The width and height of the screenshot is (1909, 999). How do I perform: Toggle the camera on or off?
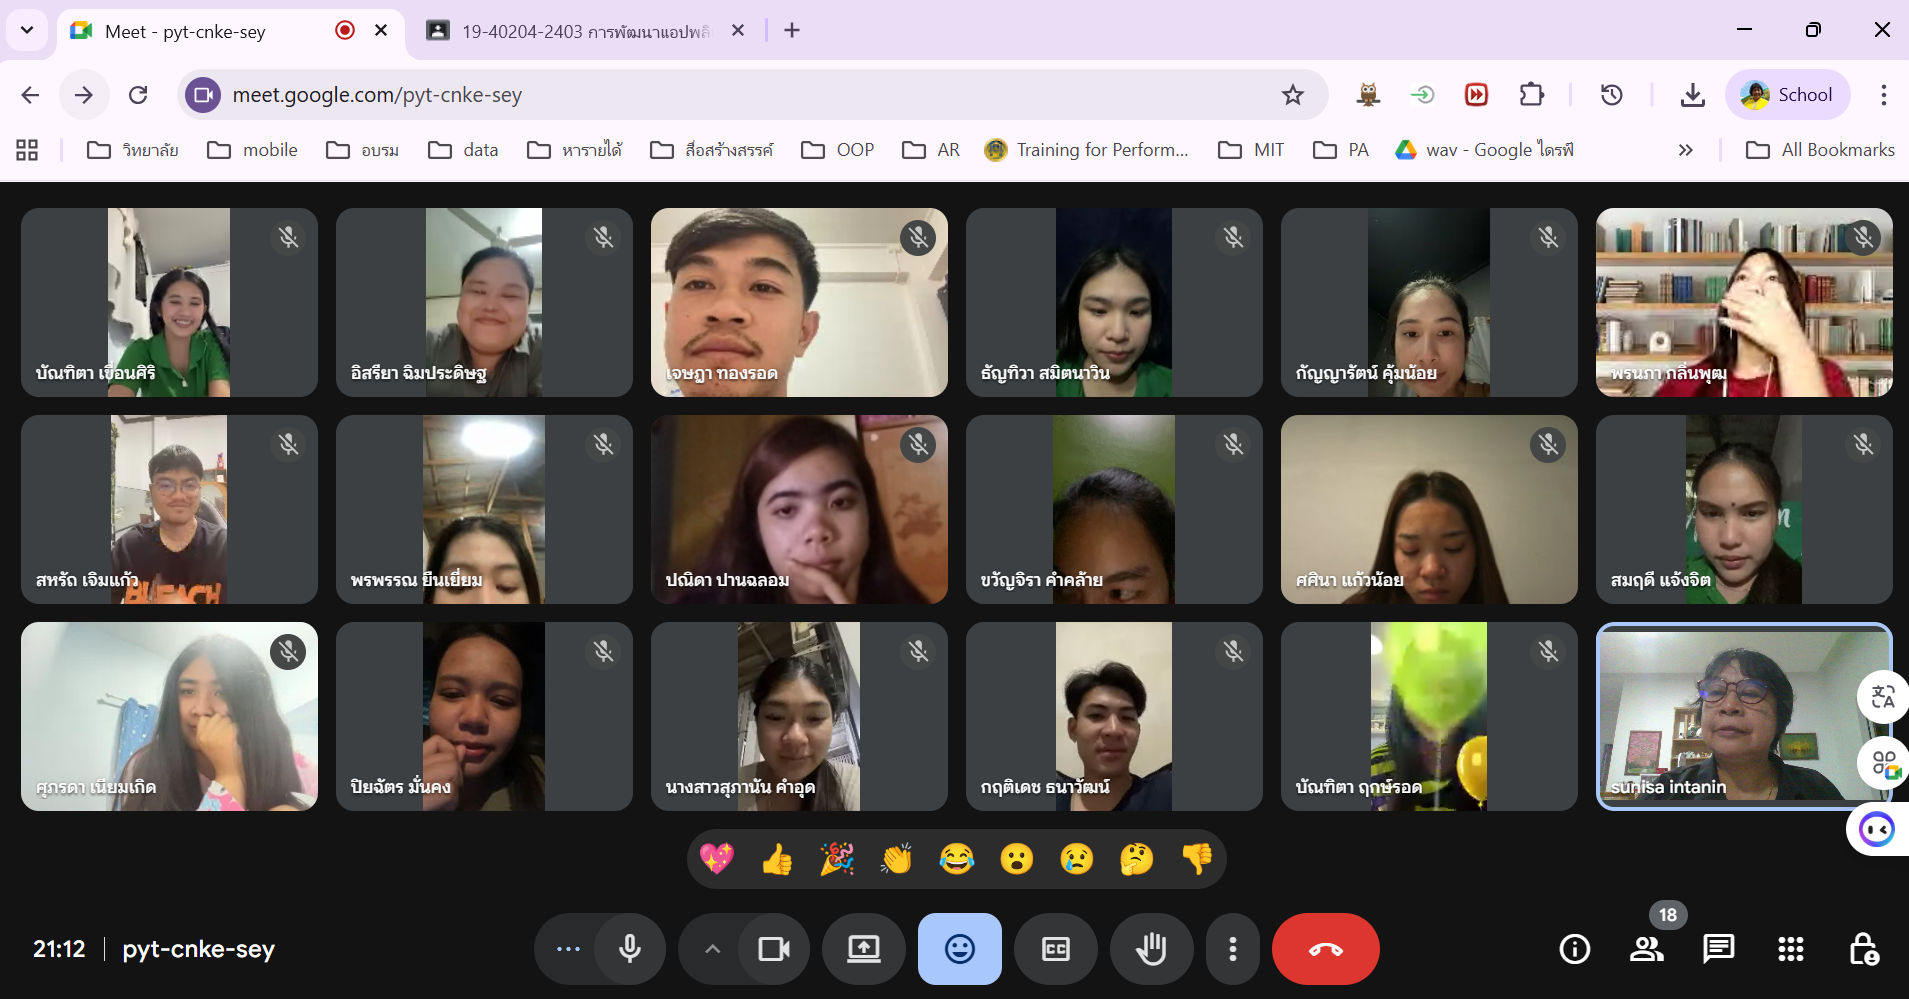pyautogui.click(x=774, y=949)
